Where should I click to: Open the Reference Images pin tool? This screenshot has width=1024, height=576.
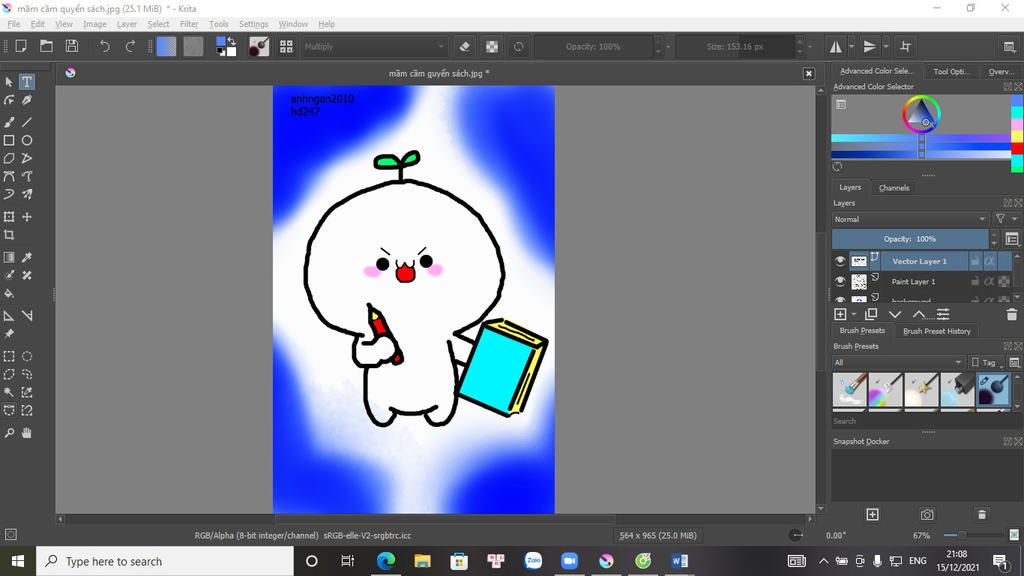[8, 334]
